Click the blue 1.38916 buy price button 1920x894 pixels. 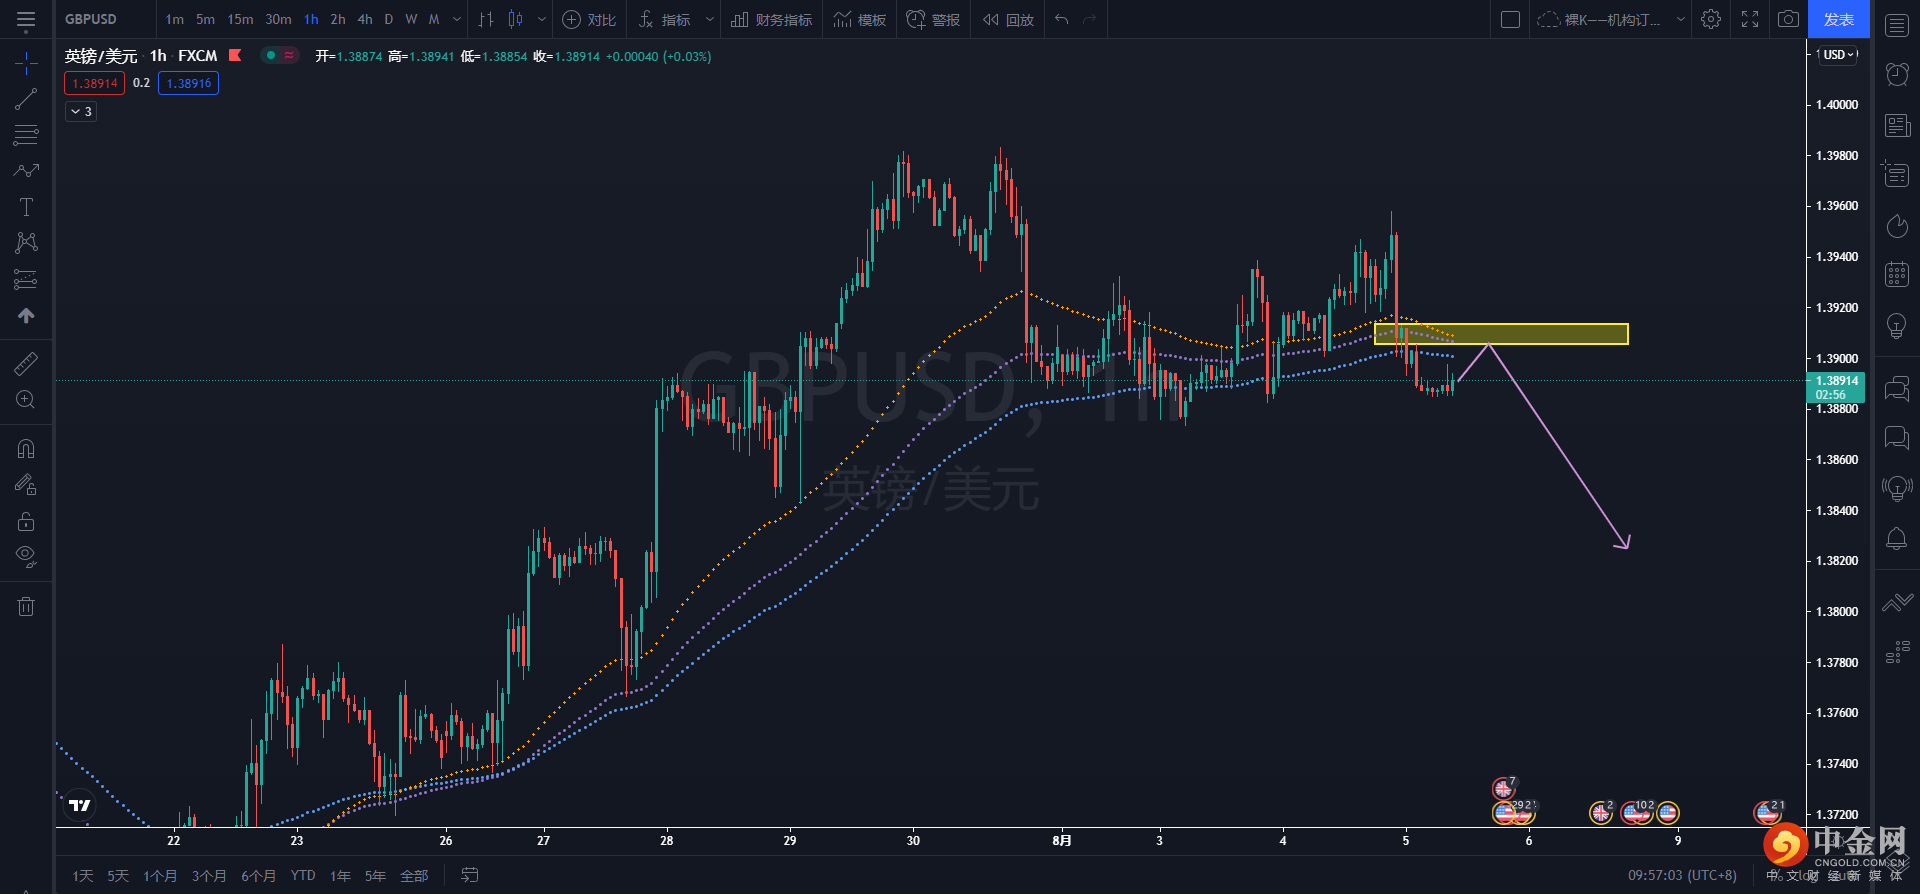[189, 83]
